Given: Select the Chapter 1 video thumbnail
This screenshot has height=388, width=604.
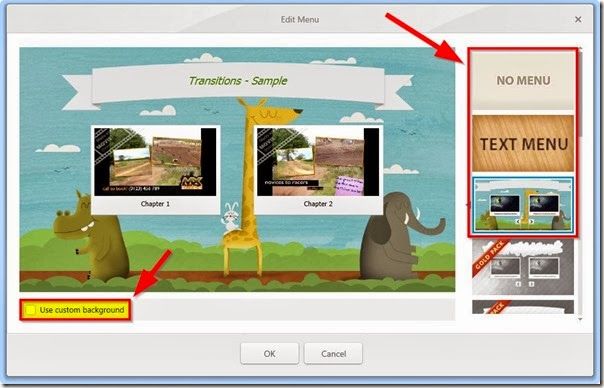Looking at the screenshot, I should [155, 162].
